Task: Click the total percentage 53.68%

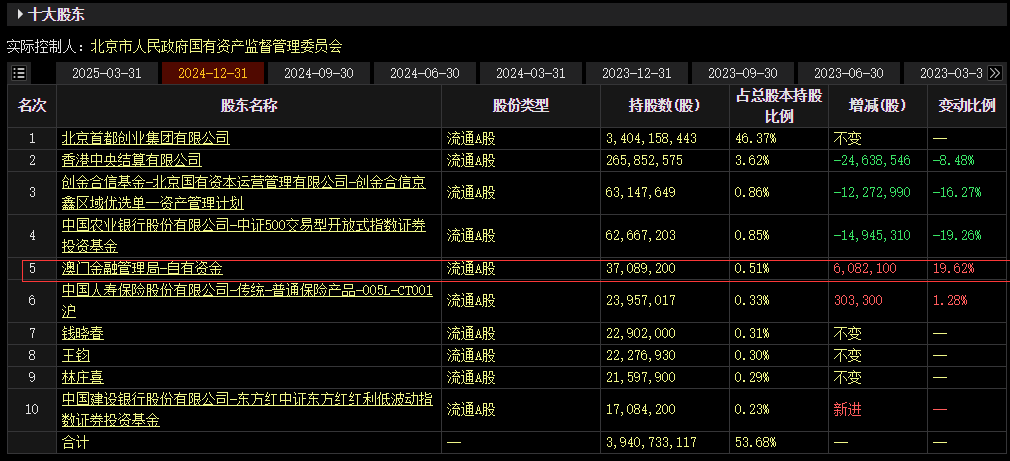Action: coord(755,442)
